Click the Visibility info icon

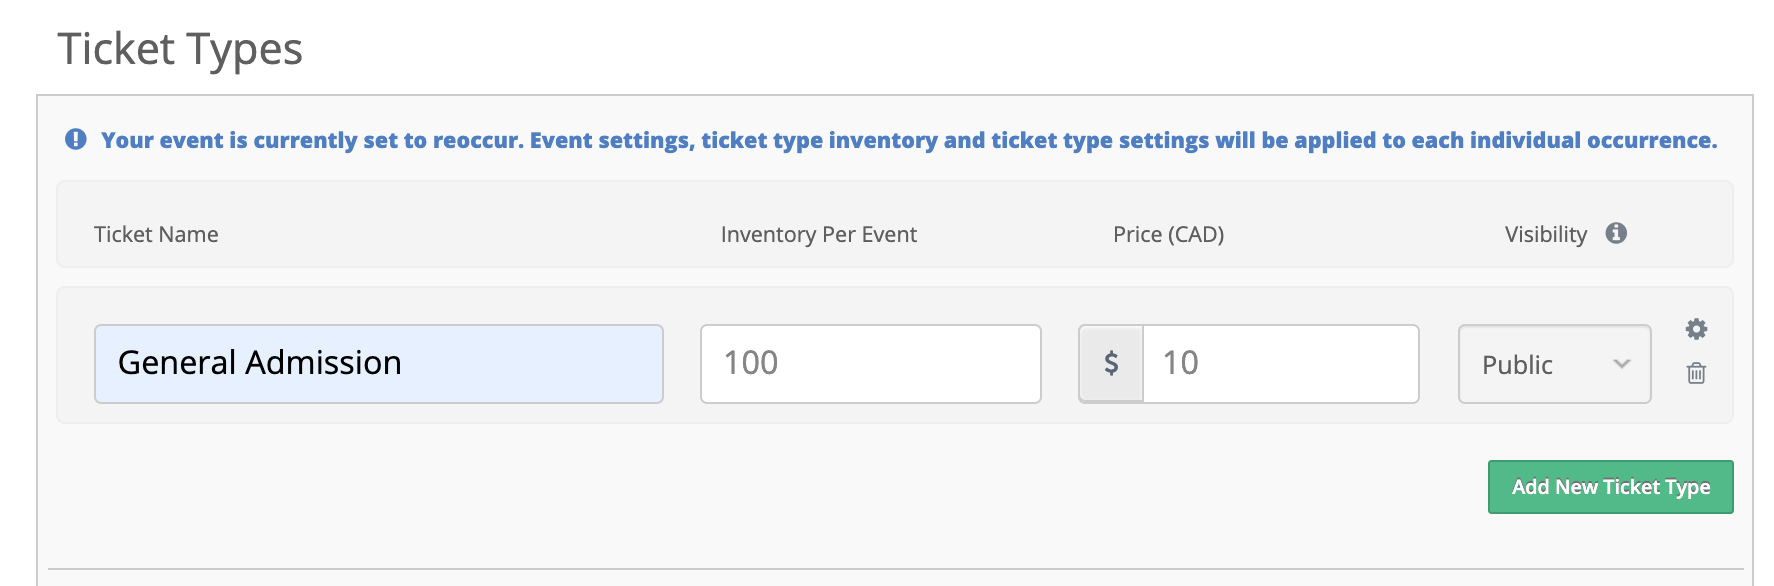coord(1616,233)
